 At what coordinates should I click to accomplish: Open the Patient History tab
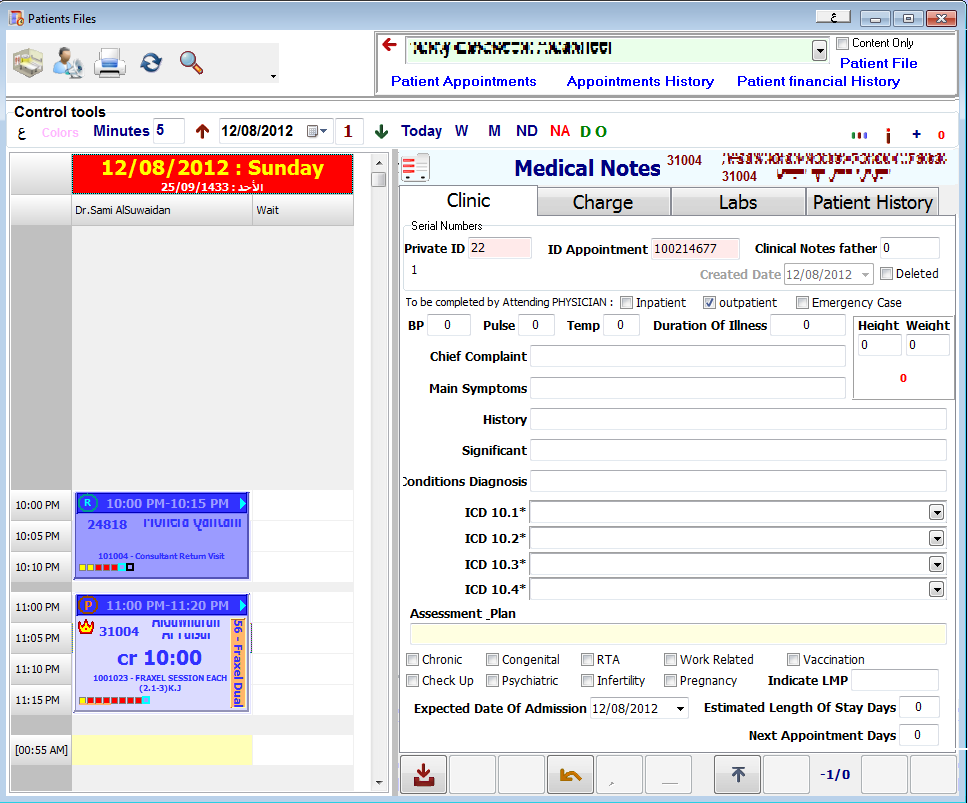click(x=872, y=202)
